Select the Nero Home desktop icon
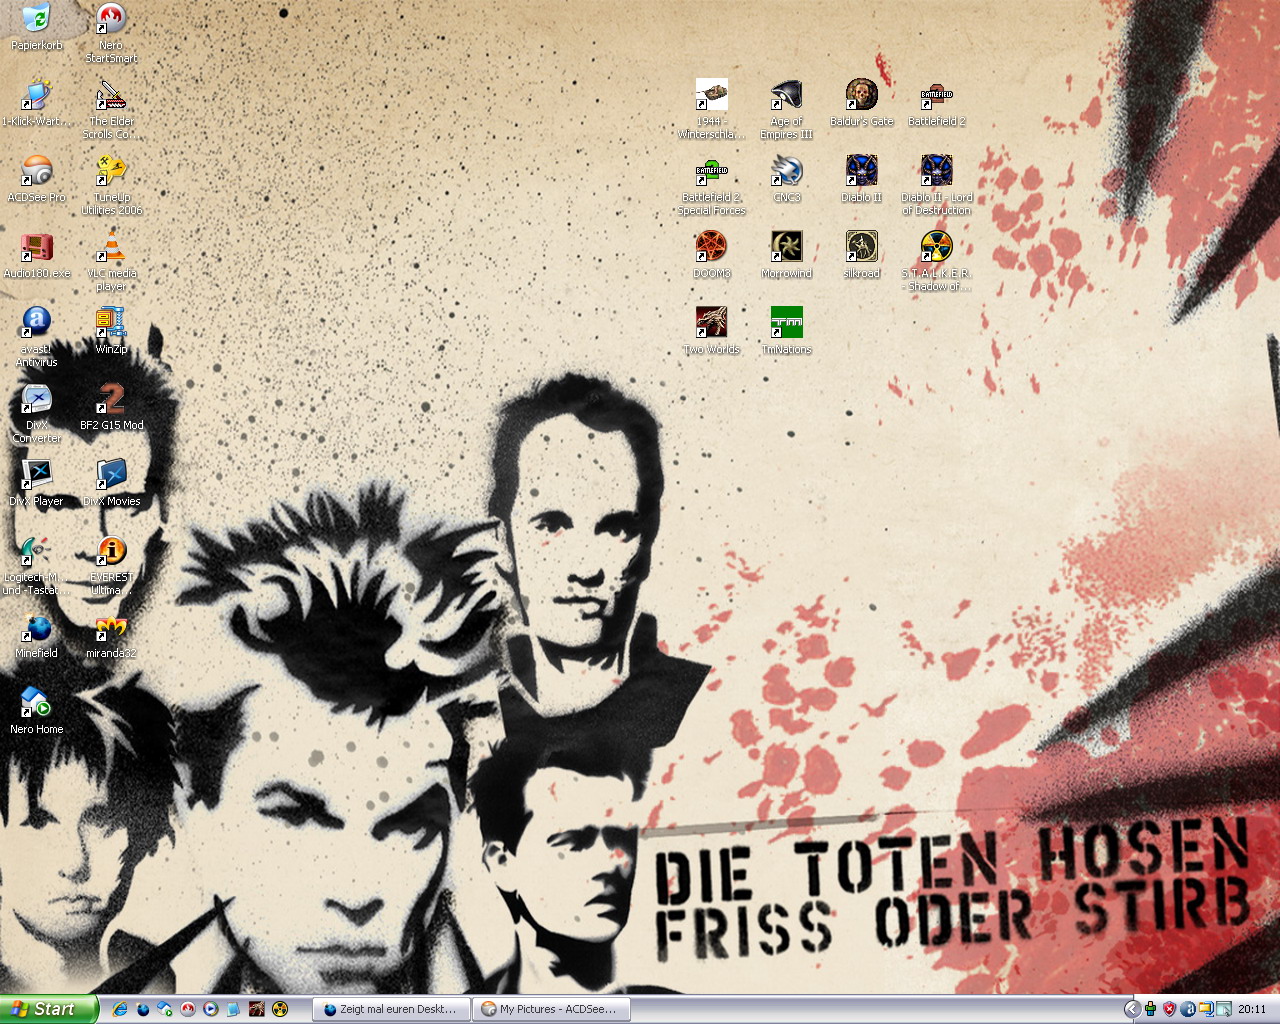1280x1024 pixels. (x=36, y=711)
